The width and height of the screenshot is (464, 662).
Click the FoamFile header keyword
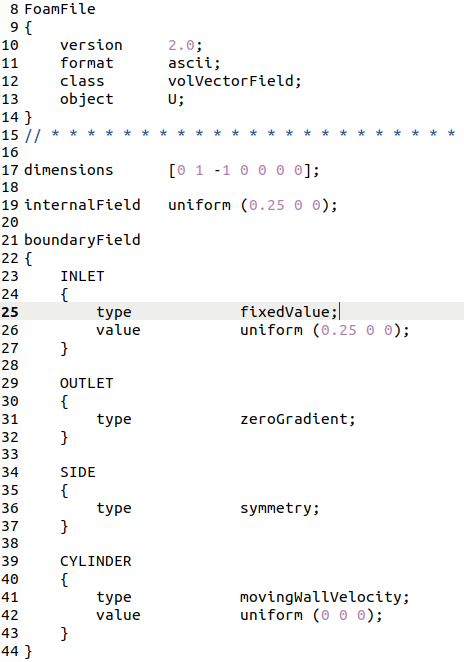click(x=60, y=9)
